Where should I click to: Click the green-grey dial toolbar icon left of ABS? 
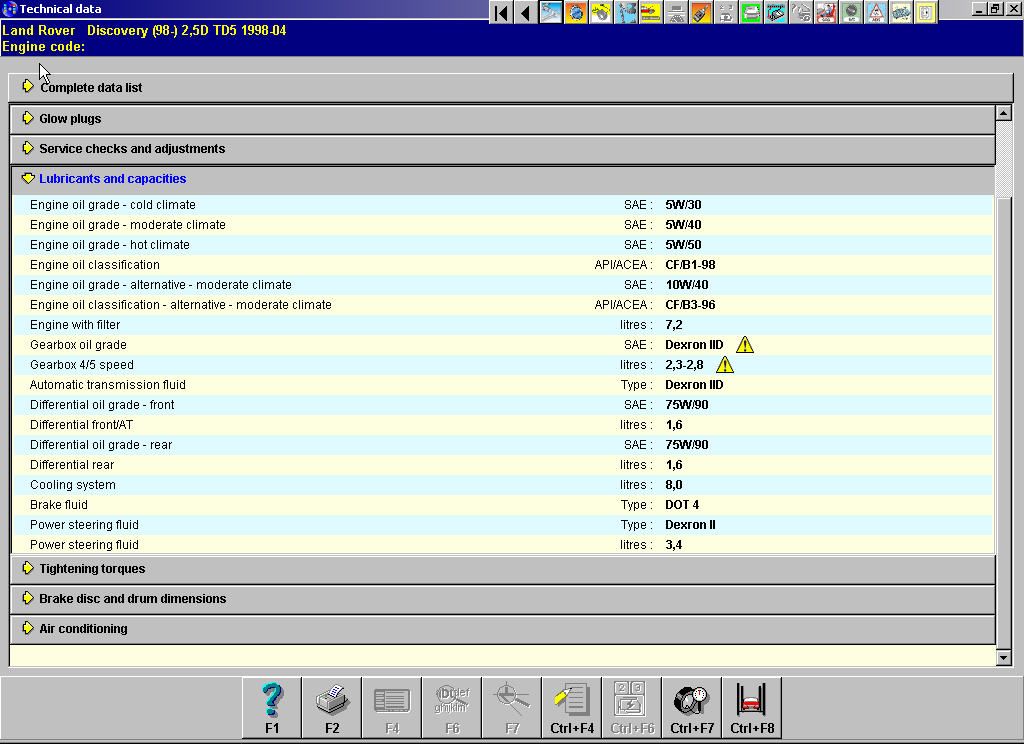(x=851, y=12)
